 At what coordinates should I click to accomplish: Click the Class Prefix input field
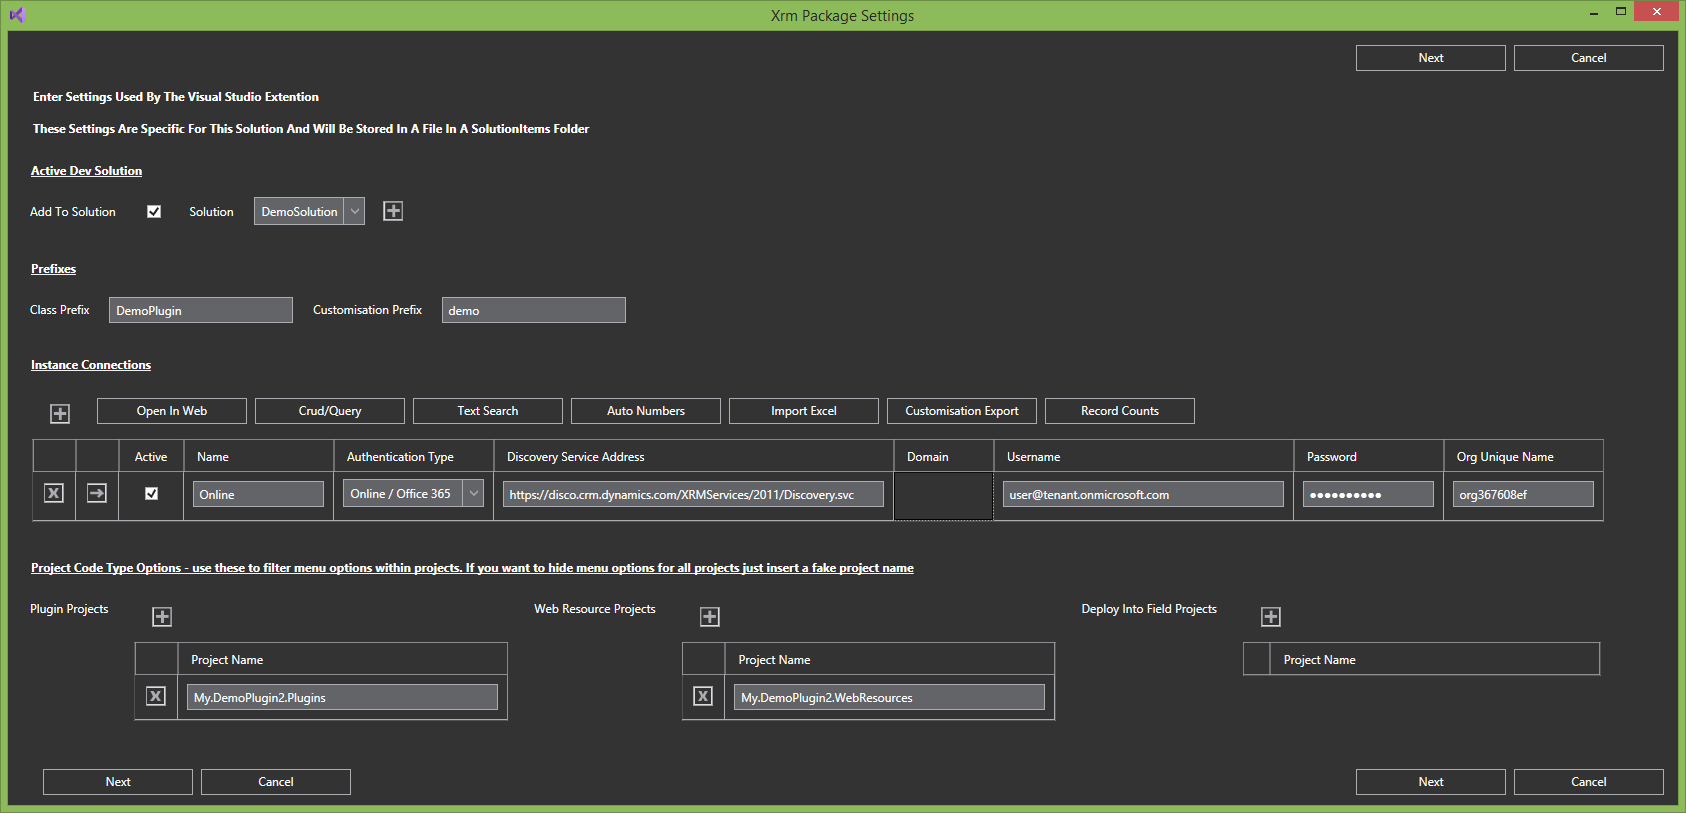[x=200, y=310]
